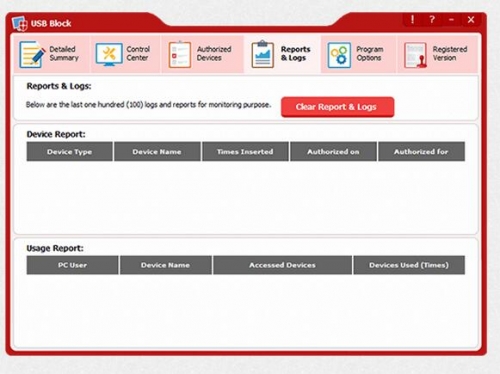
Task: Open help with the question mark icon
Action: tap(432, 20)
